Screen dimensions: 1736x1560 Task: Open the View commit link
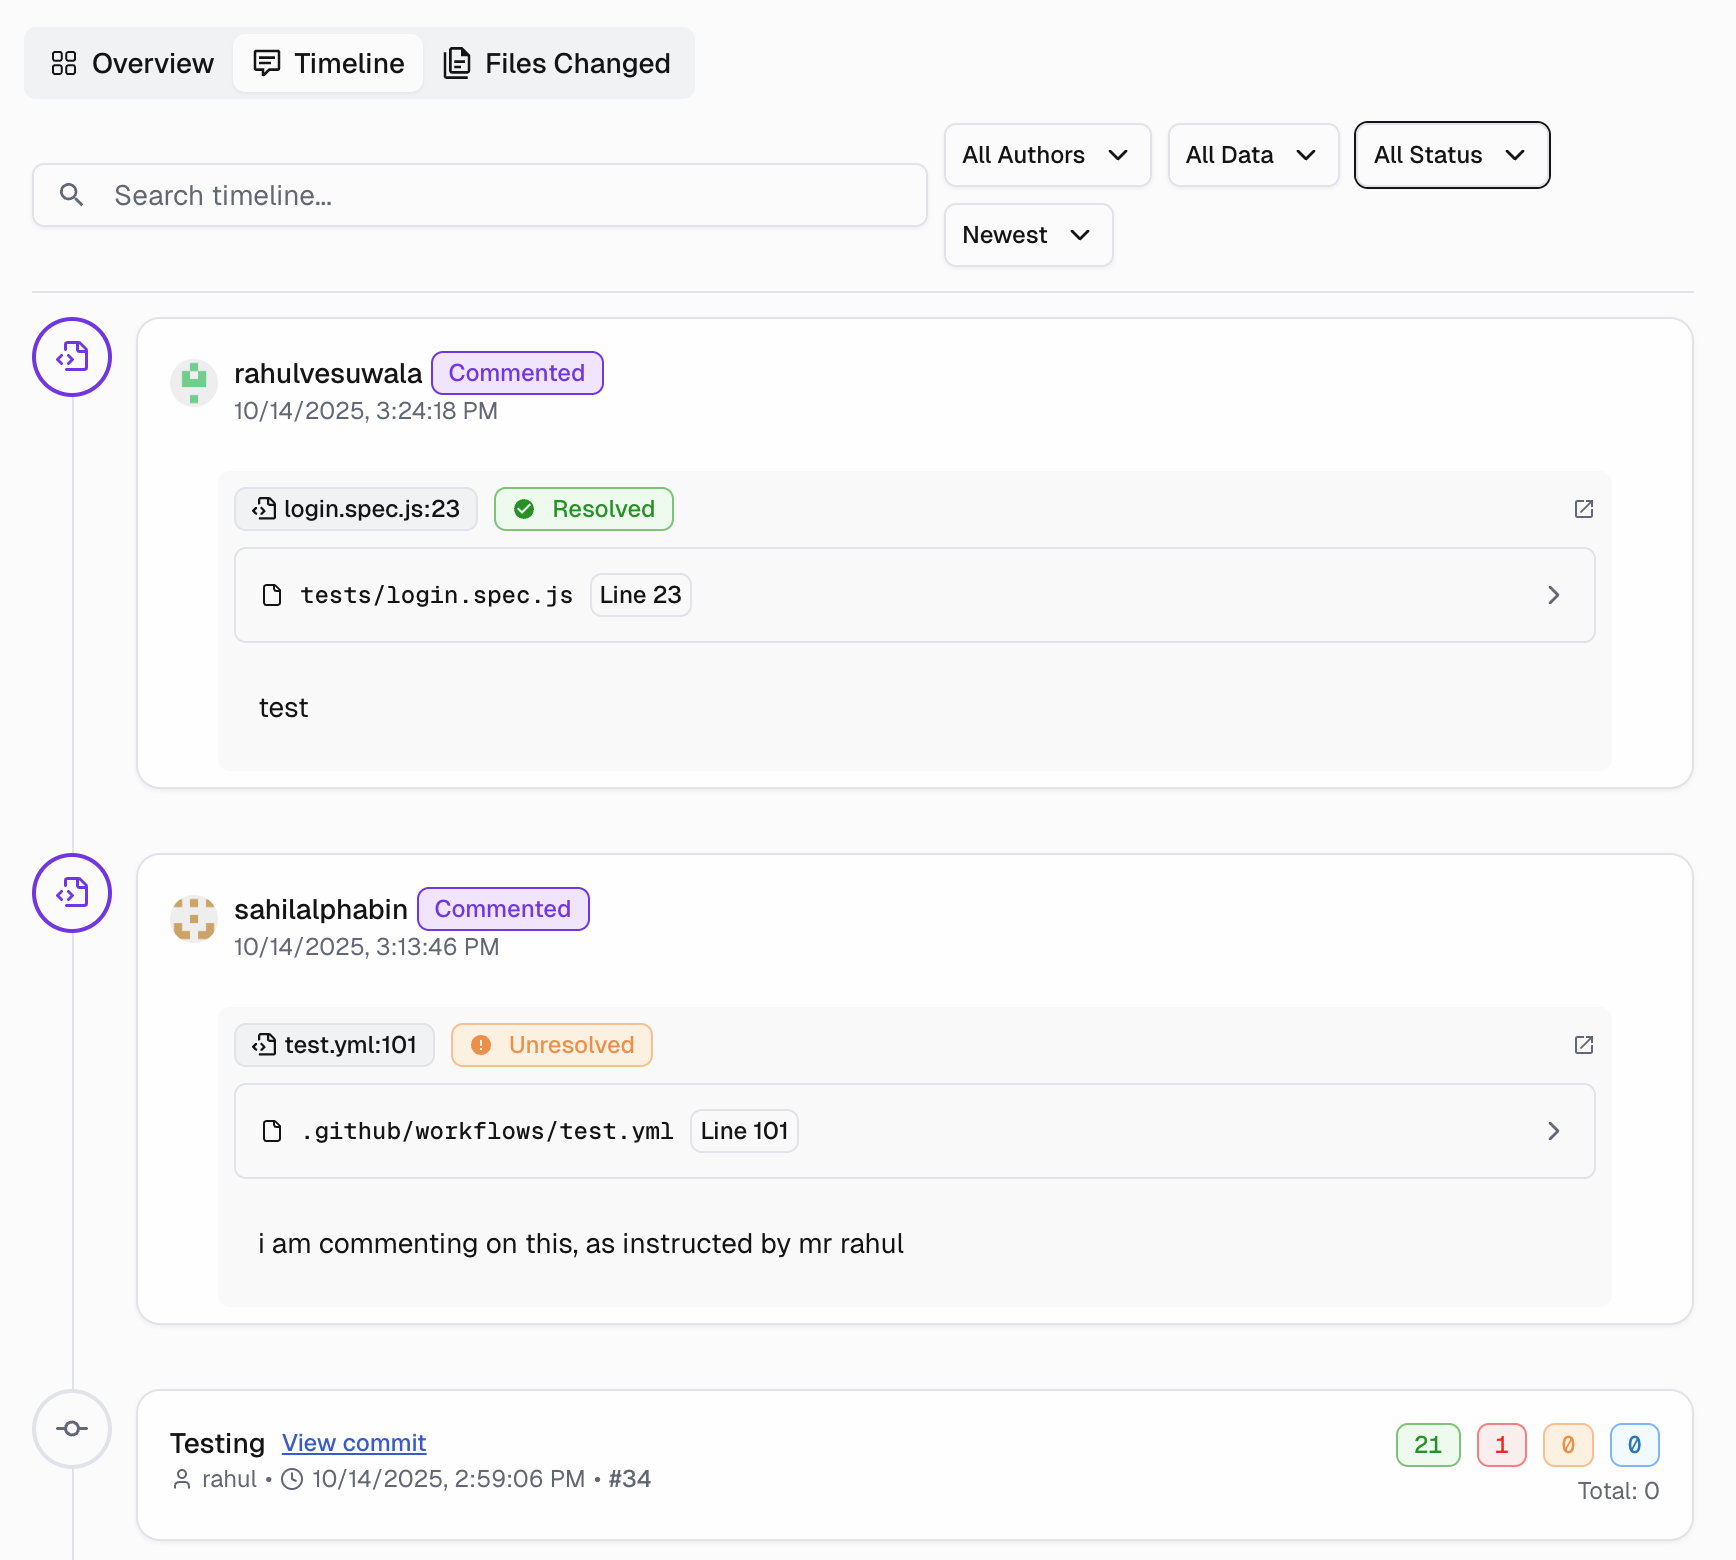354,1443
